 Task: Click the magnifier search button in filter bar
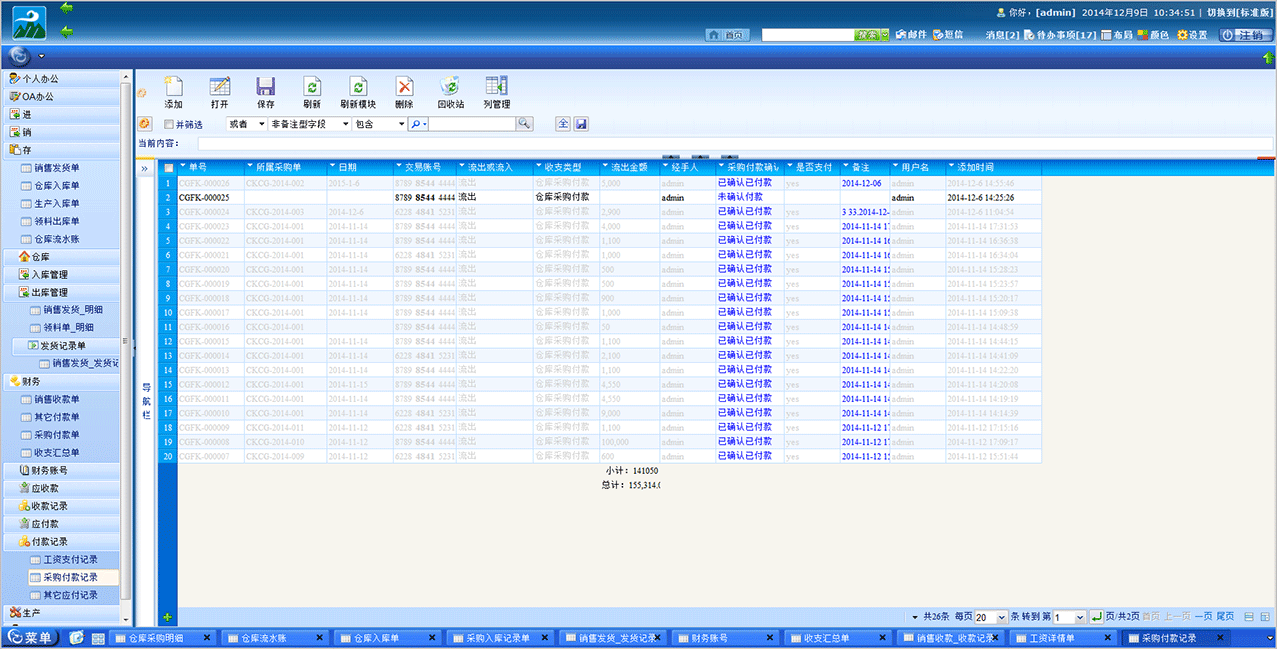tap(525, 124)
